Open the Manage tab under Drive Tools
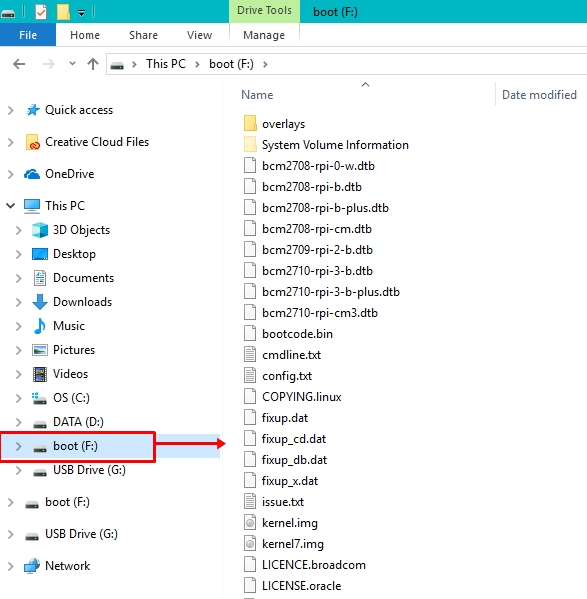This screenshot has width=587, height=599. [x=264, y=35]
